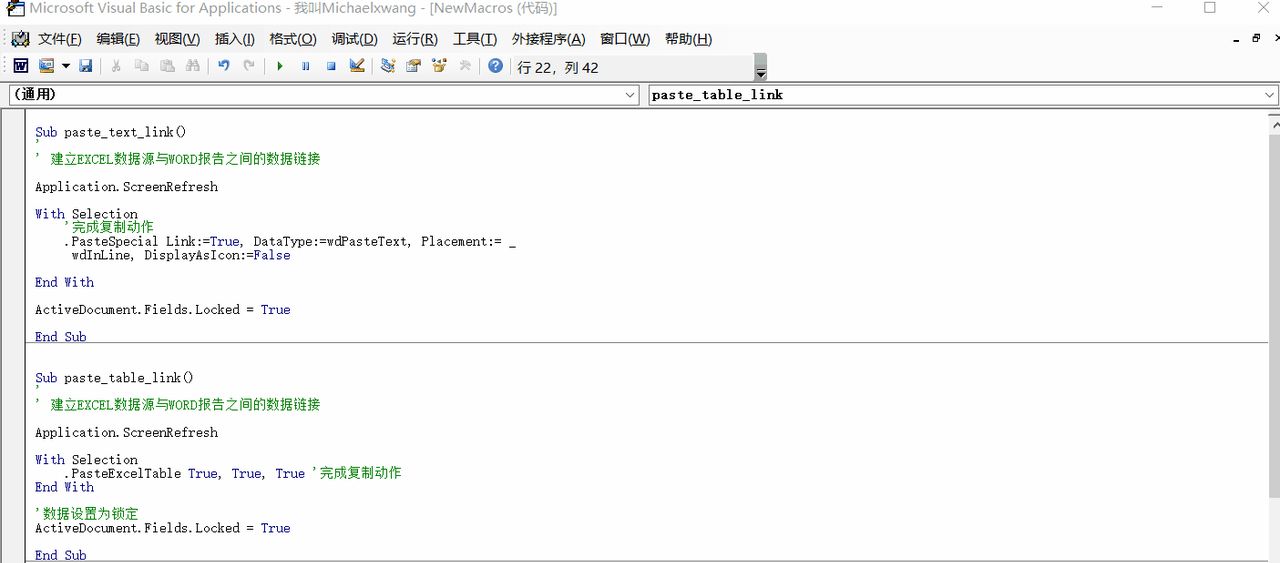Click the Redo arrow icon

pyautogui.click(x=248, y=66)
